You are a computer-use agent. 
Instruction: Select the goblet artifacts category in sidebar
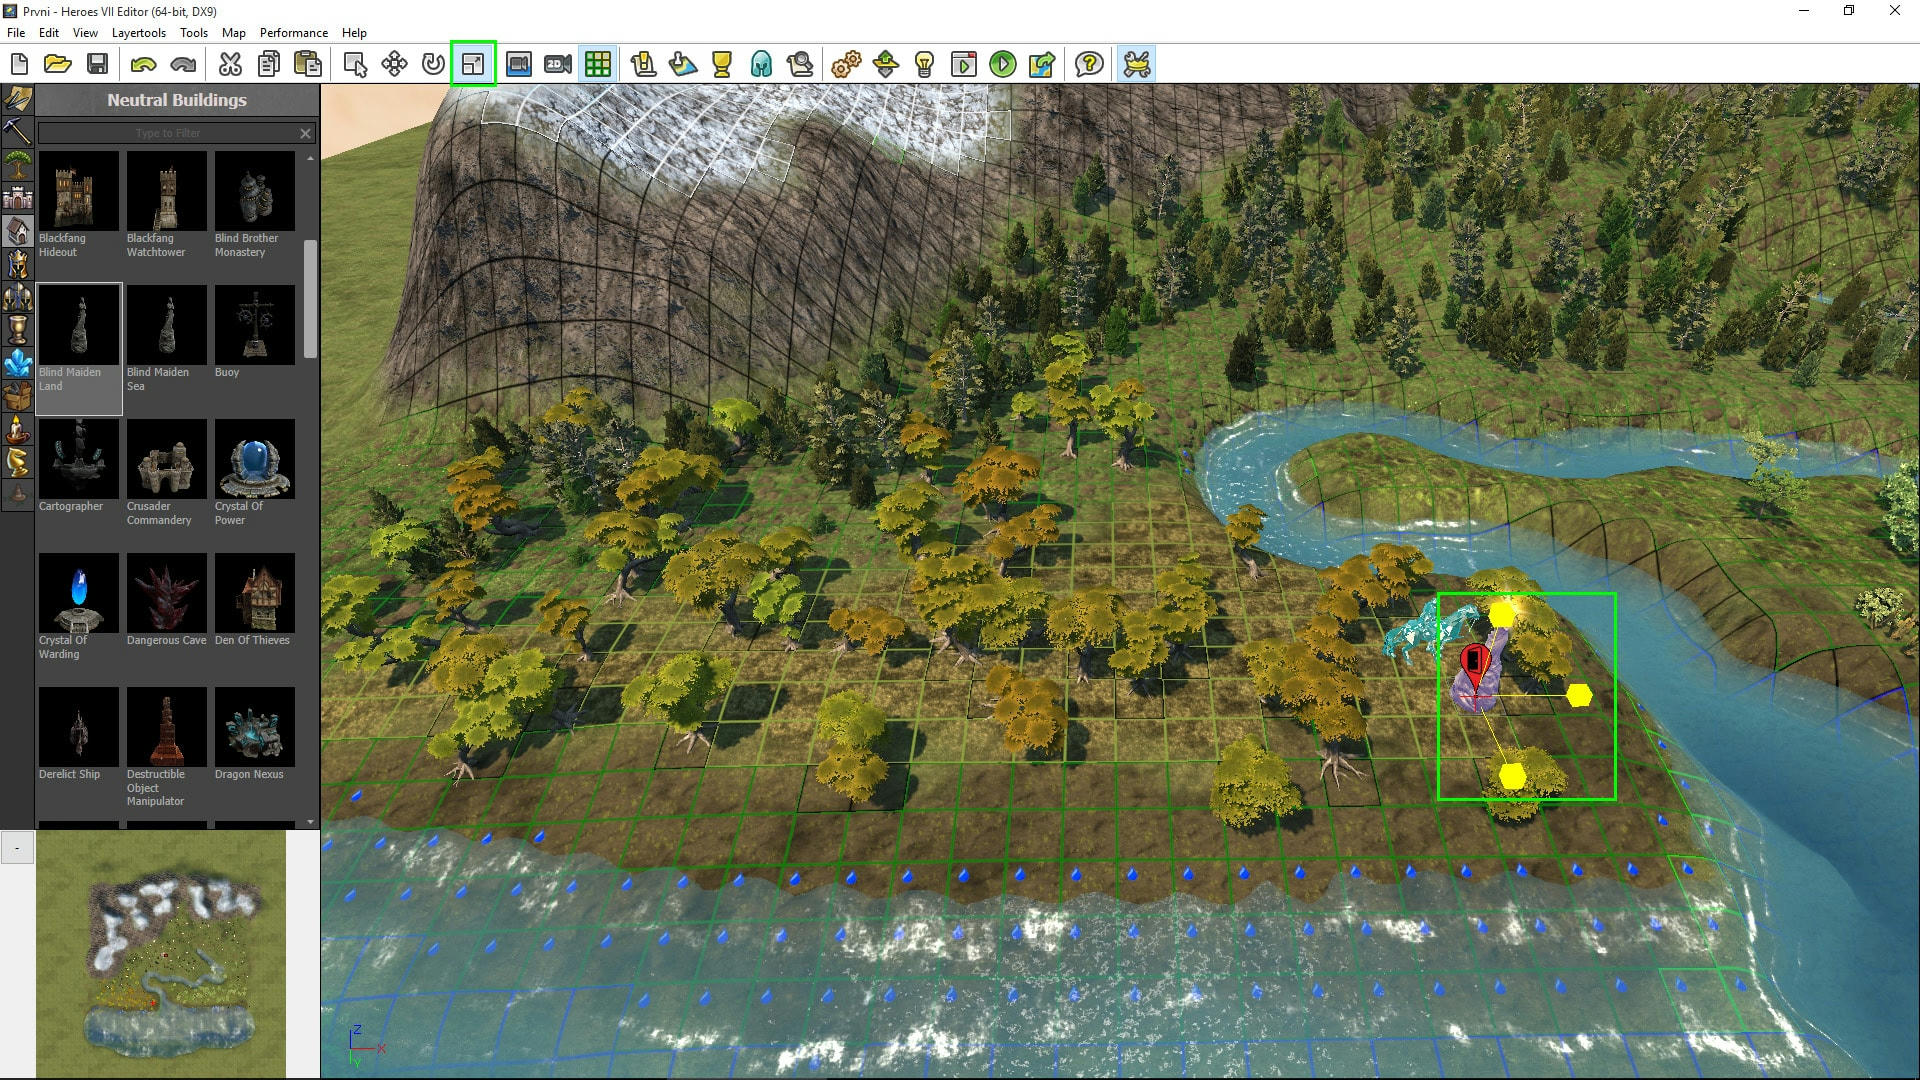pos(17,330)
